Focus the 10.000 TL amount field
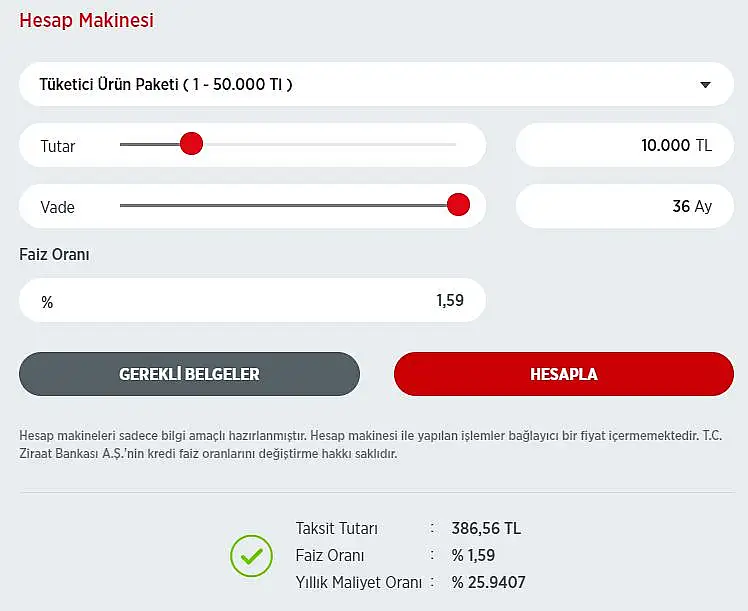Image resolution: width=748 pixels, height=611 pixels. (x=624, y=145)
